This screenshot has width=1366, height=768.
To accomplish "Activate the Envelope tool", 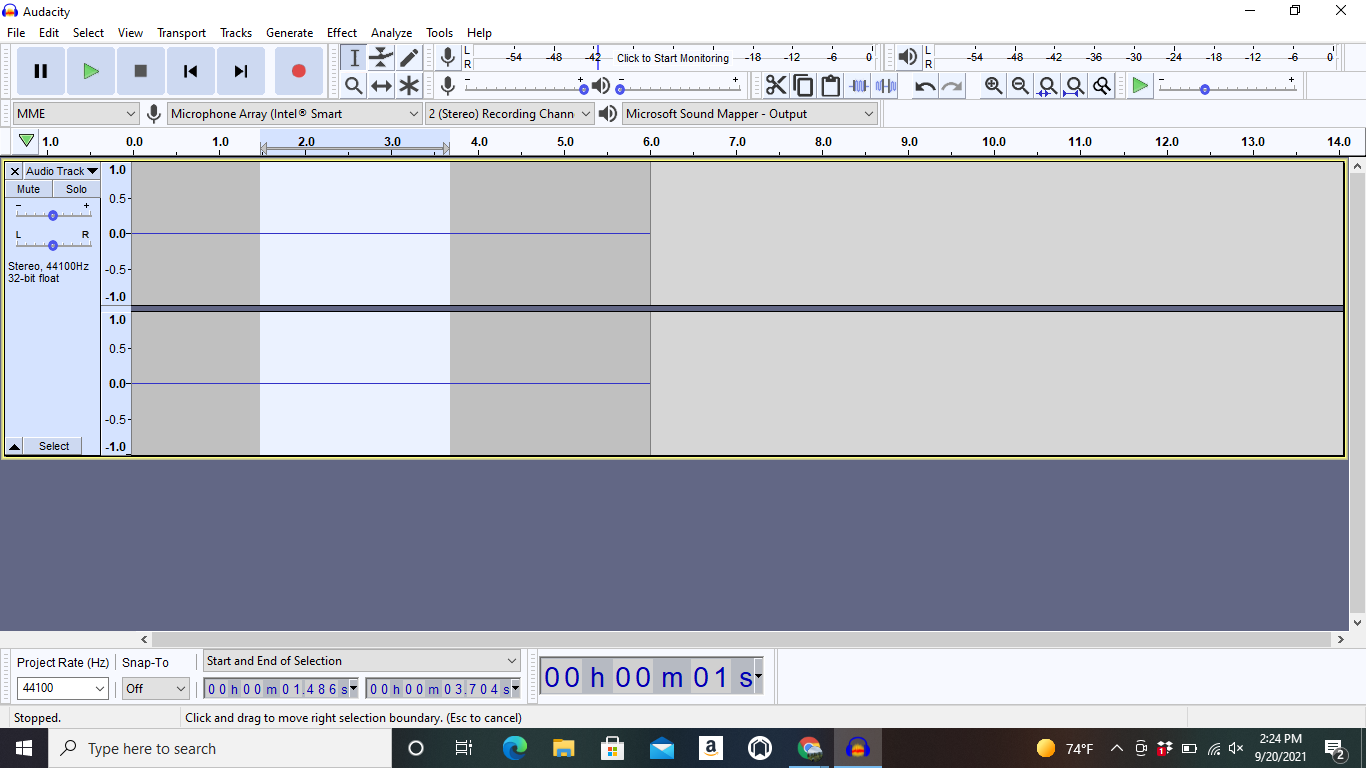I will 381,57.
